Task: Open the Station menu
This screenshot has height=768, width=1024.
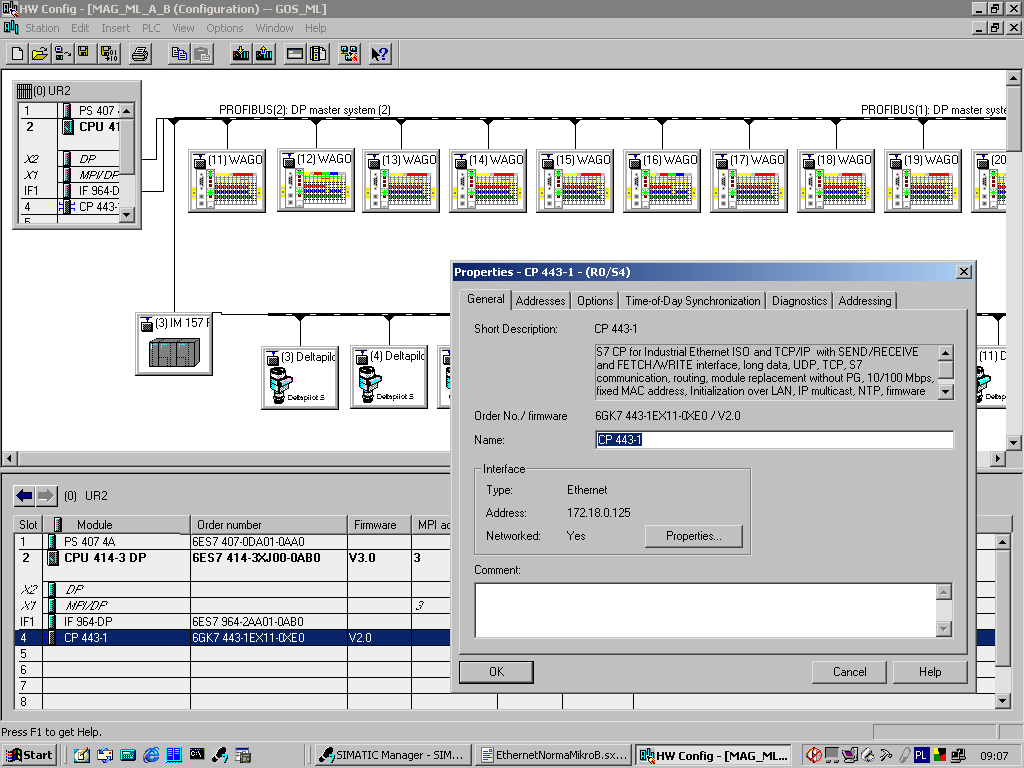Action: (x=42, y=28)
